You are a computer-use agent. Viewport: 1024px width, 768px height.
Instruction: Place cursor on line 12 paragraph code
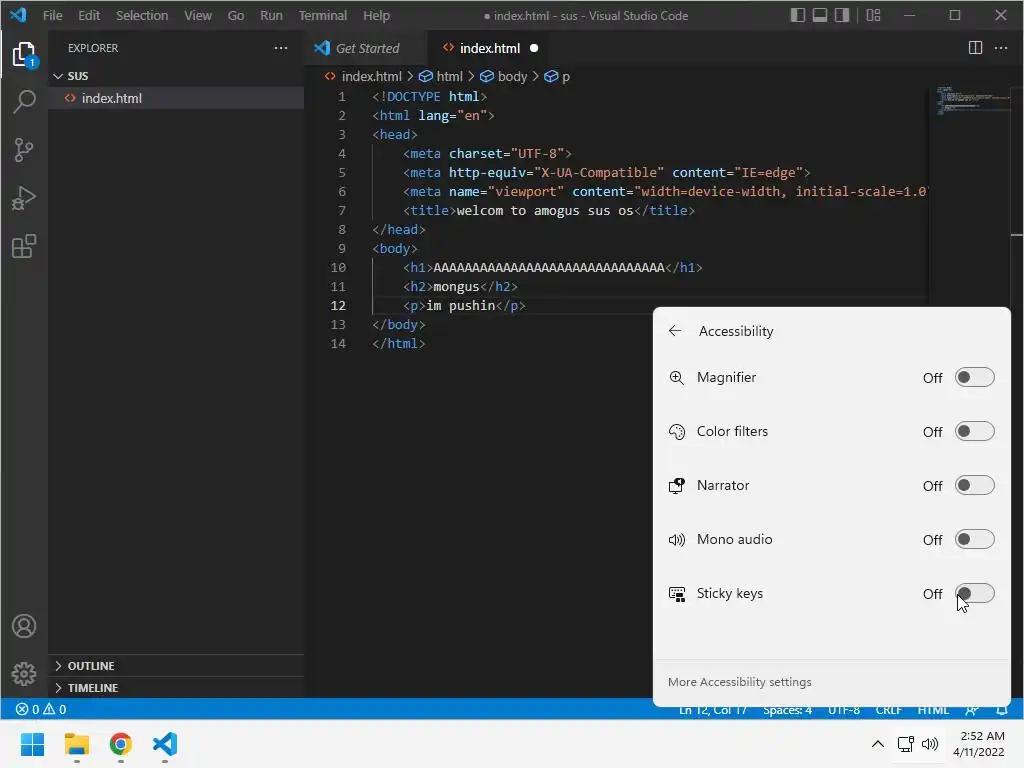(x=464, y=306)
